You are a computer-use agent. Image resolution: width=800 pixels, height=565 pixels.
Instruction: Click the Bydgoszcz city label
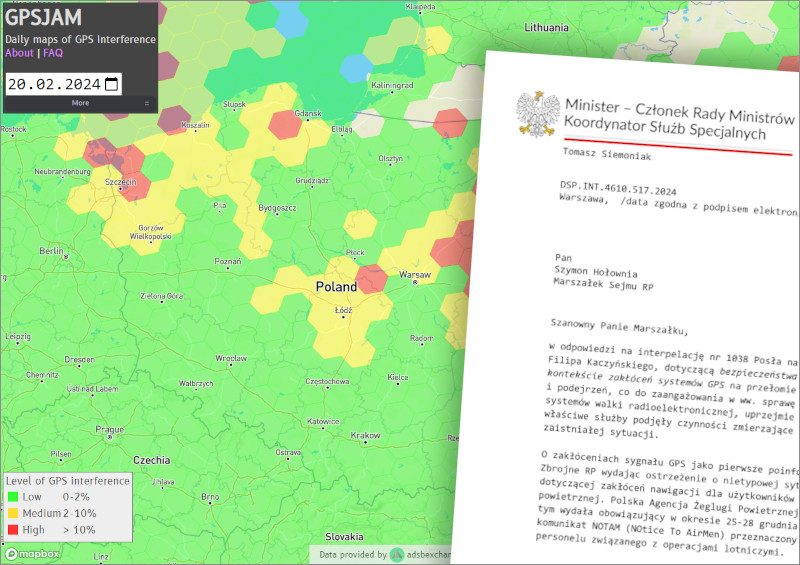click(x=277, y=208)
